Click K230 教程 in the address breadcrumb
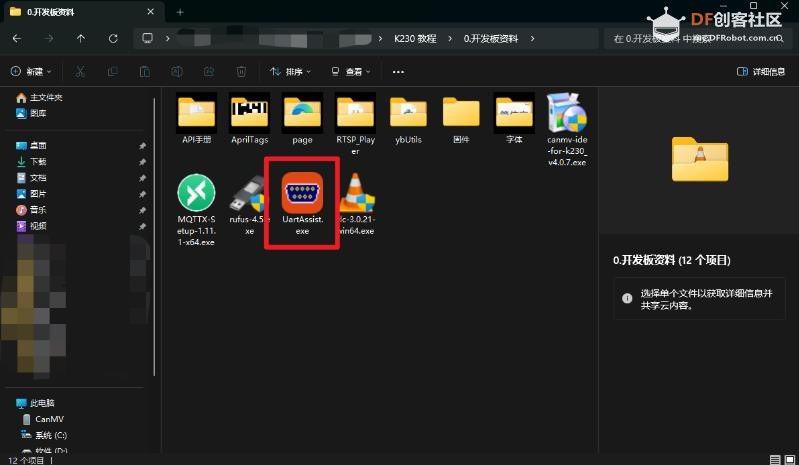799x465 pixels. tap(409, 39)
